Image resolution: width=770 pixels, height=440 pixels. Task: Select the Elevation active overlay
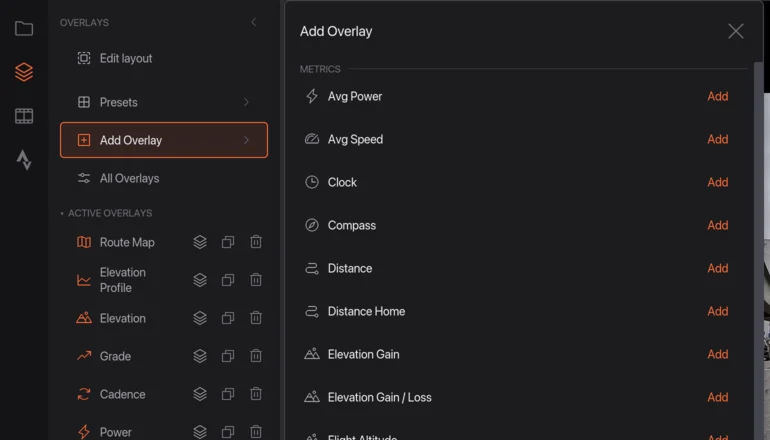point(123,318)
